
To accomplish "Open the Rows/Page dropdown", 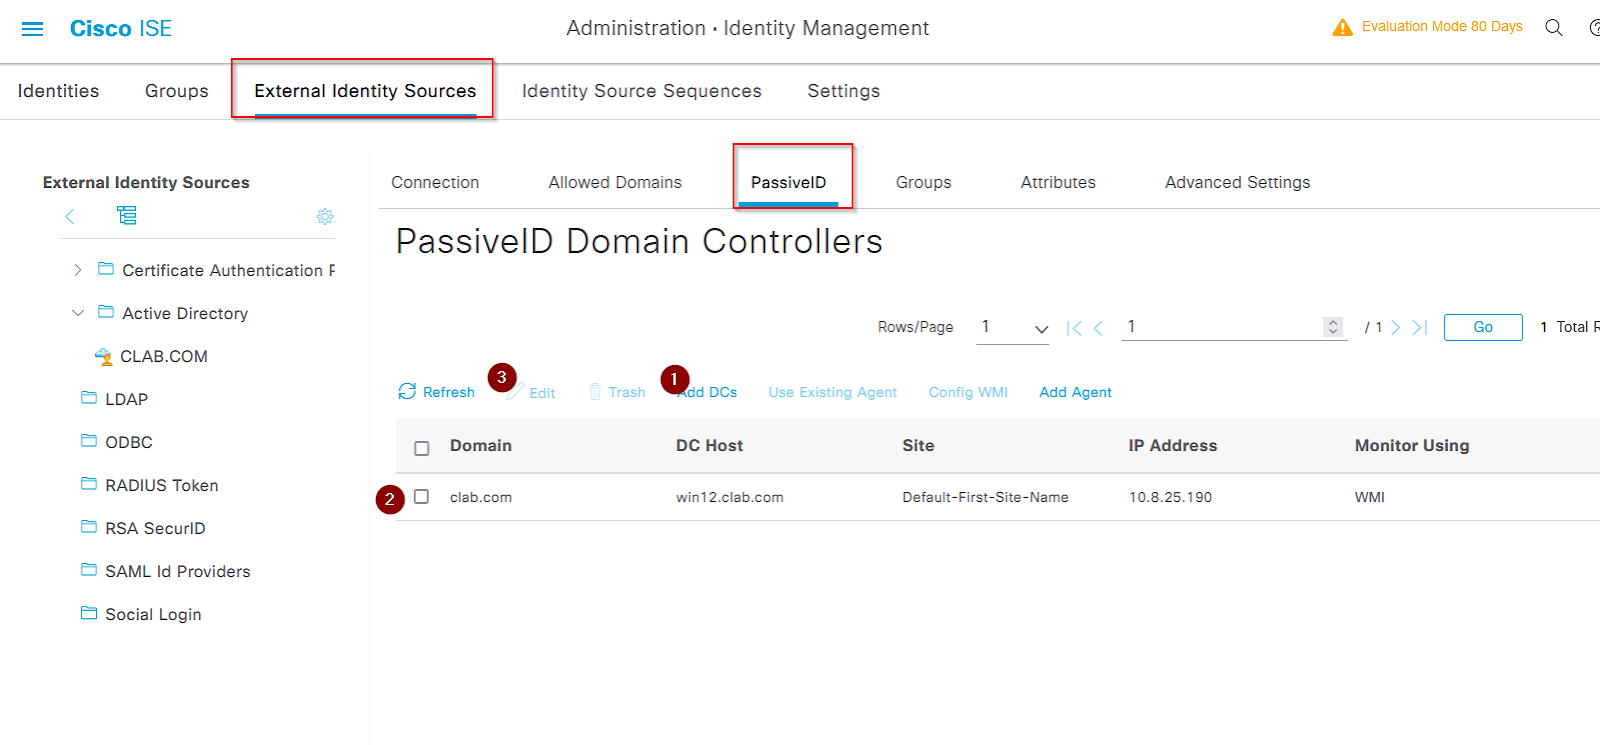I will 1013,328.
